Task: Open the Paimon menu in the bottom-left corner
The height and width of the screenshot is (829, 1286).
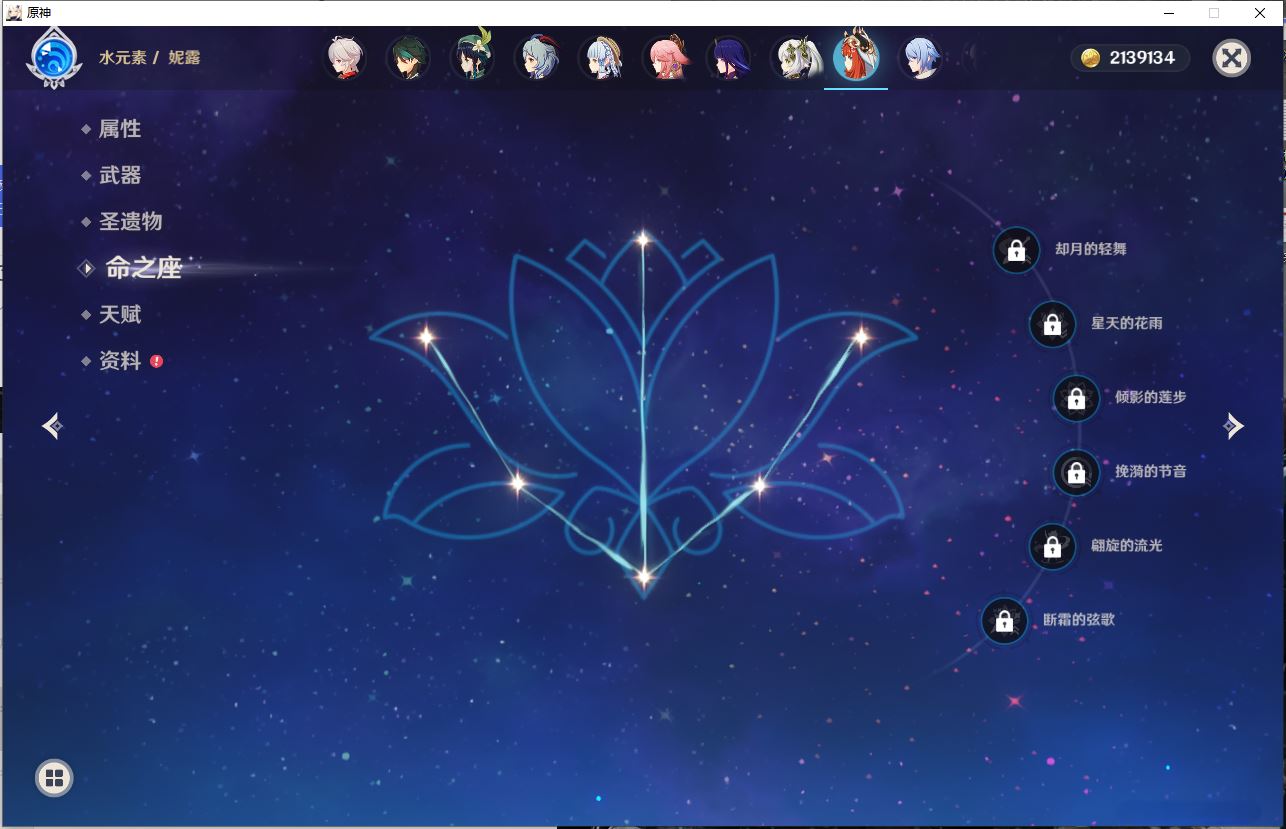Action: coord(55,777)
